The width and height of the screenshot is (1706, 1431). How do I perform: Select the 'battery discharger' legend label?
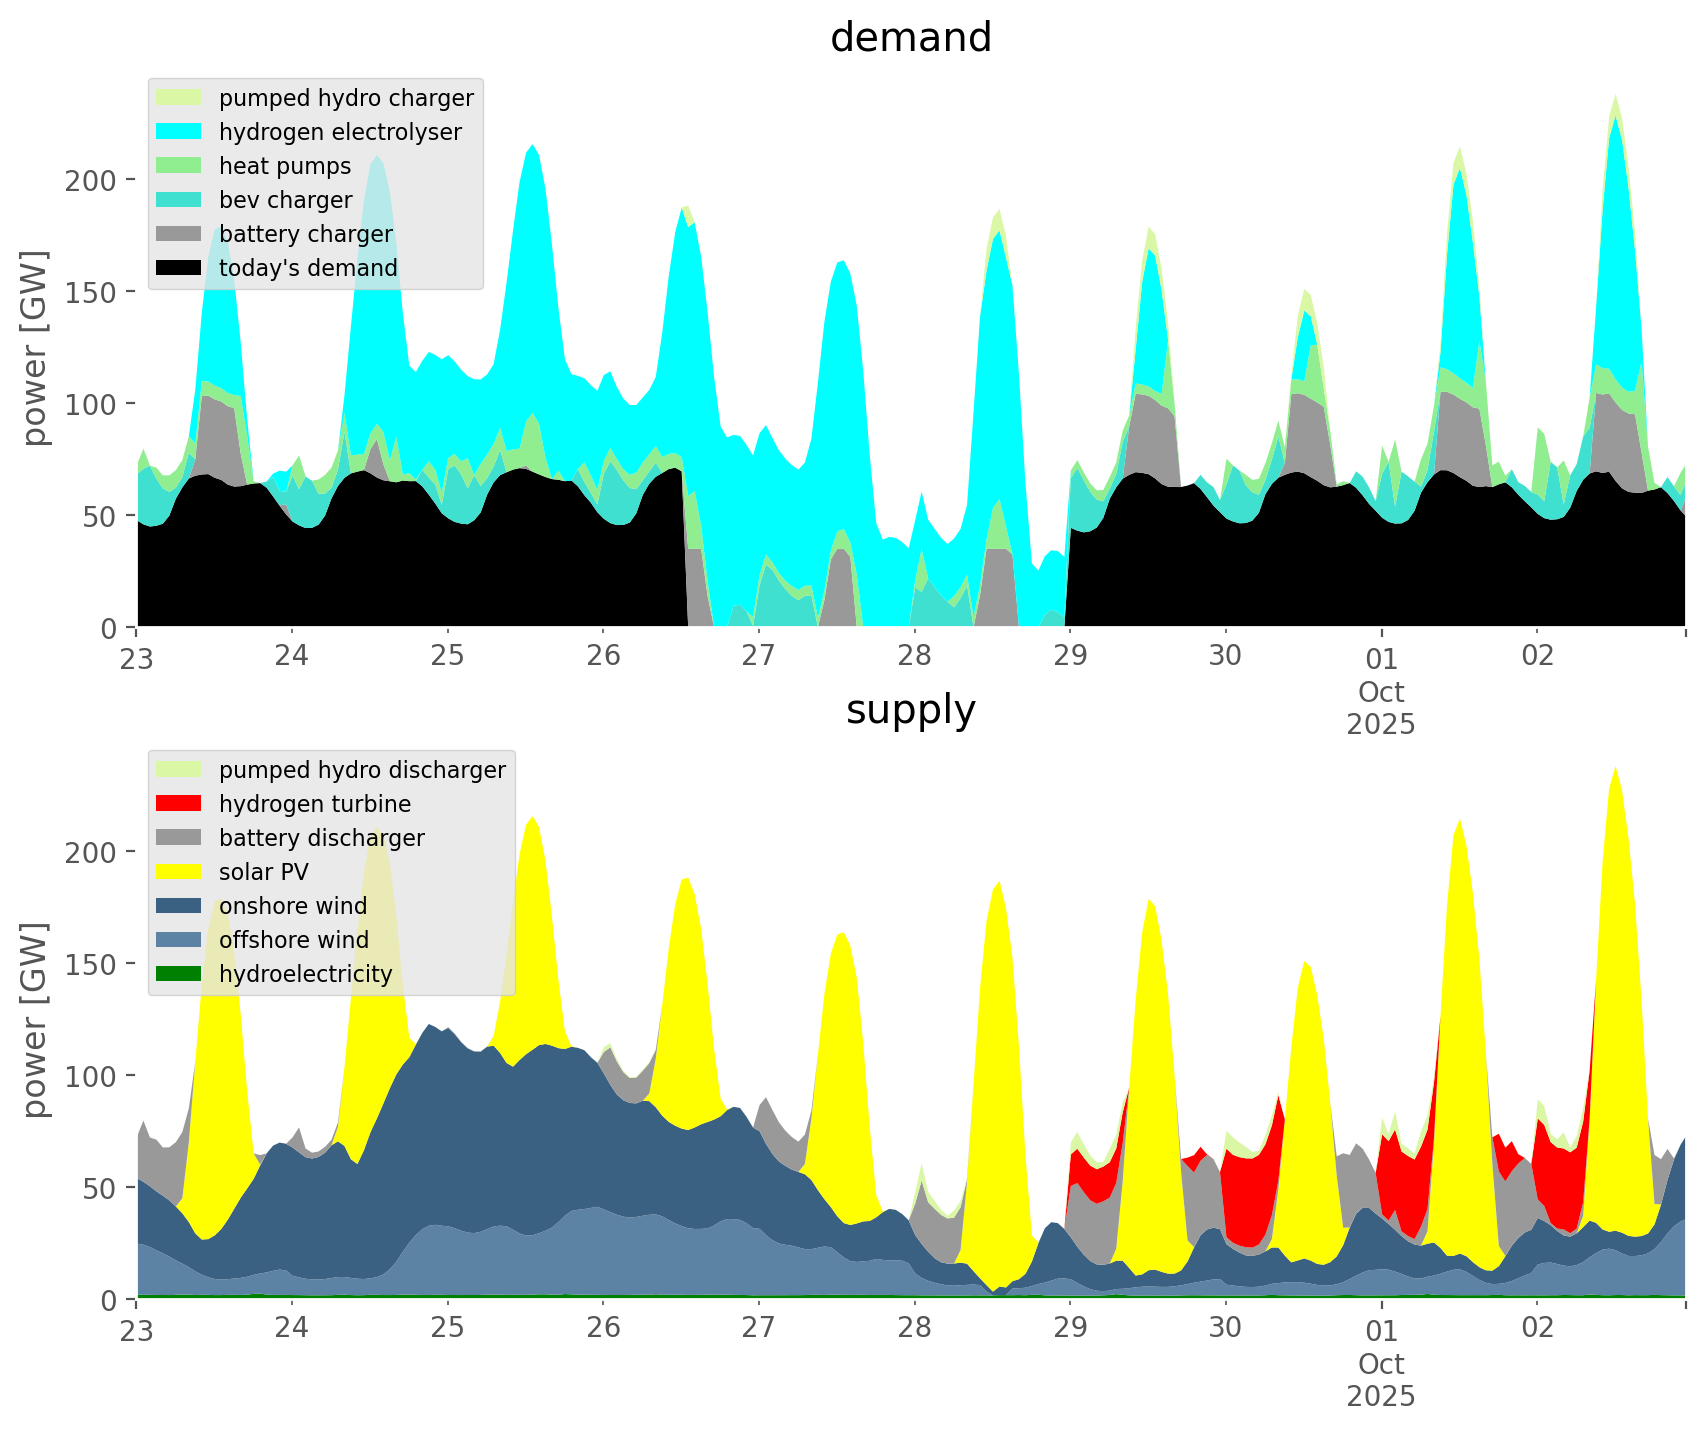(321, 838)
